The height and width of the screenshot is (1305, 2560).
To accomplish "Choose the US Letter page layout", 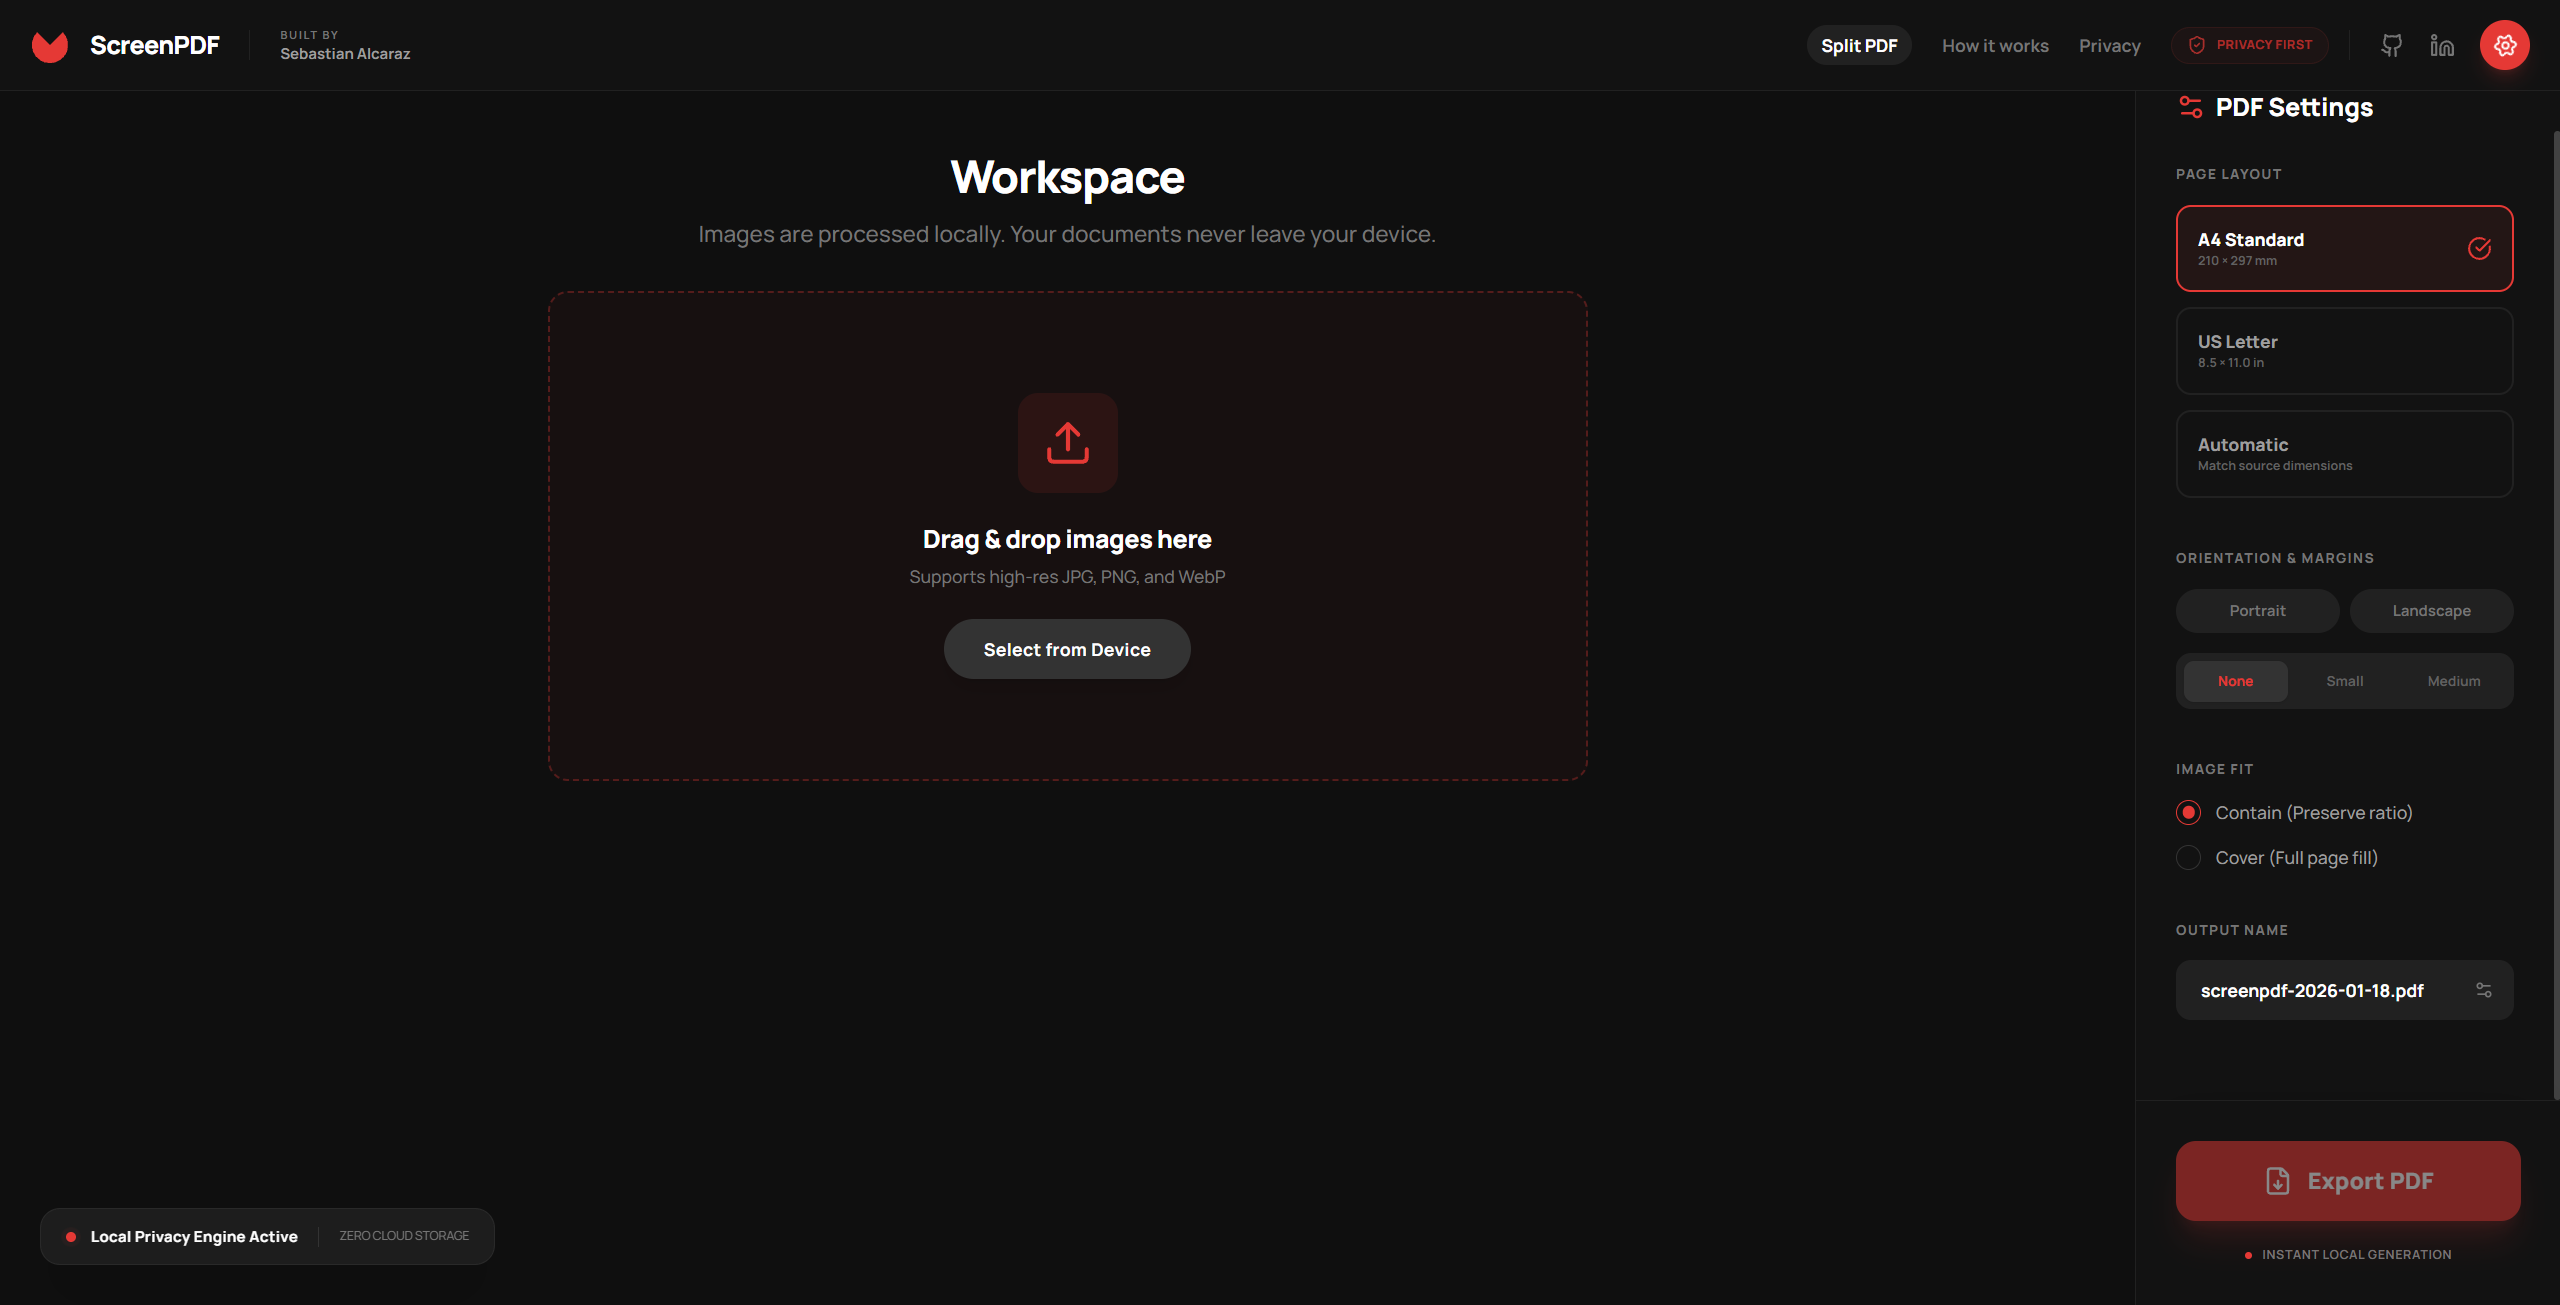I will click(2343, 351).
